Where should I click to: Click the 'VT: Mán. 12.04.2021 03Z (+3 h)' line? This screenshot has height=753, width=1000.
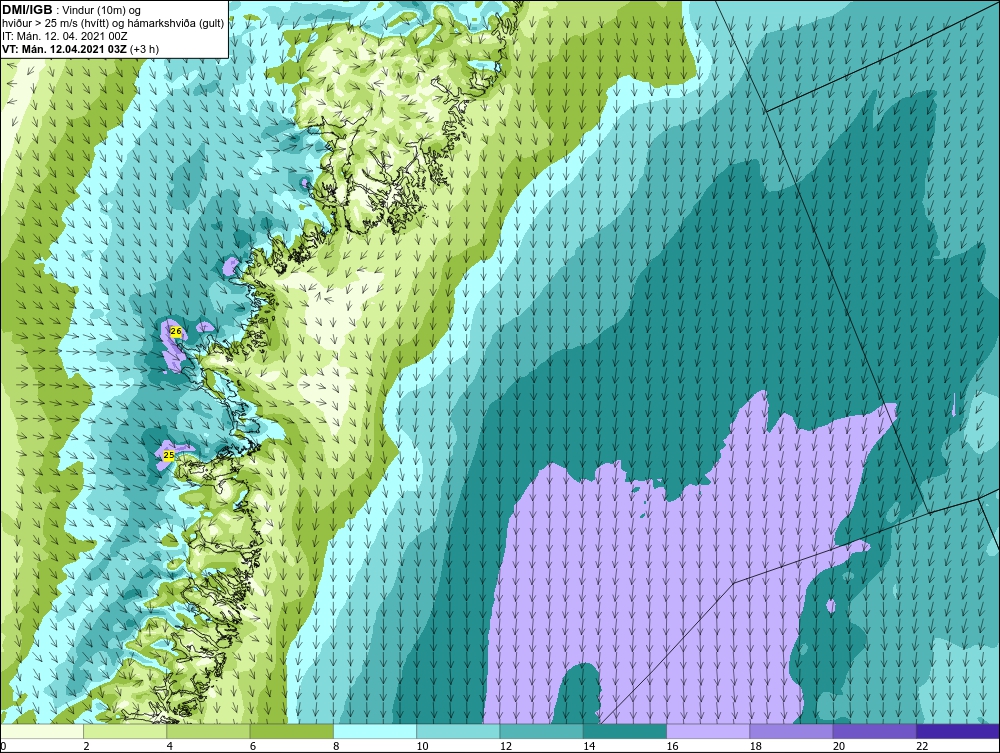click(x=81, y=49)
